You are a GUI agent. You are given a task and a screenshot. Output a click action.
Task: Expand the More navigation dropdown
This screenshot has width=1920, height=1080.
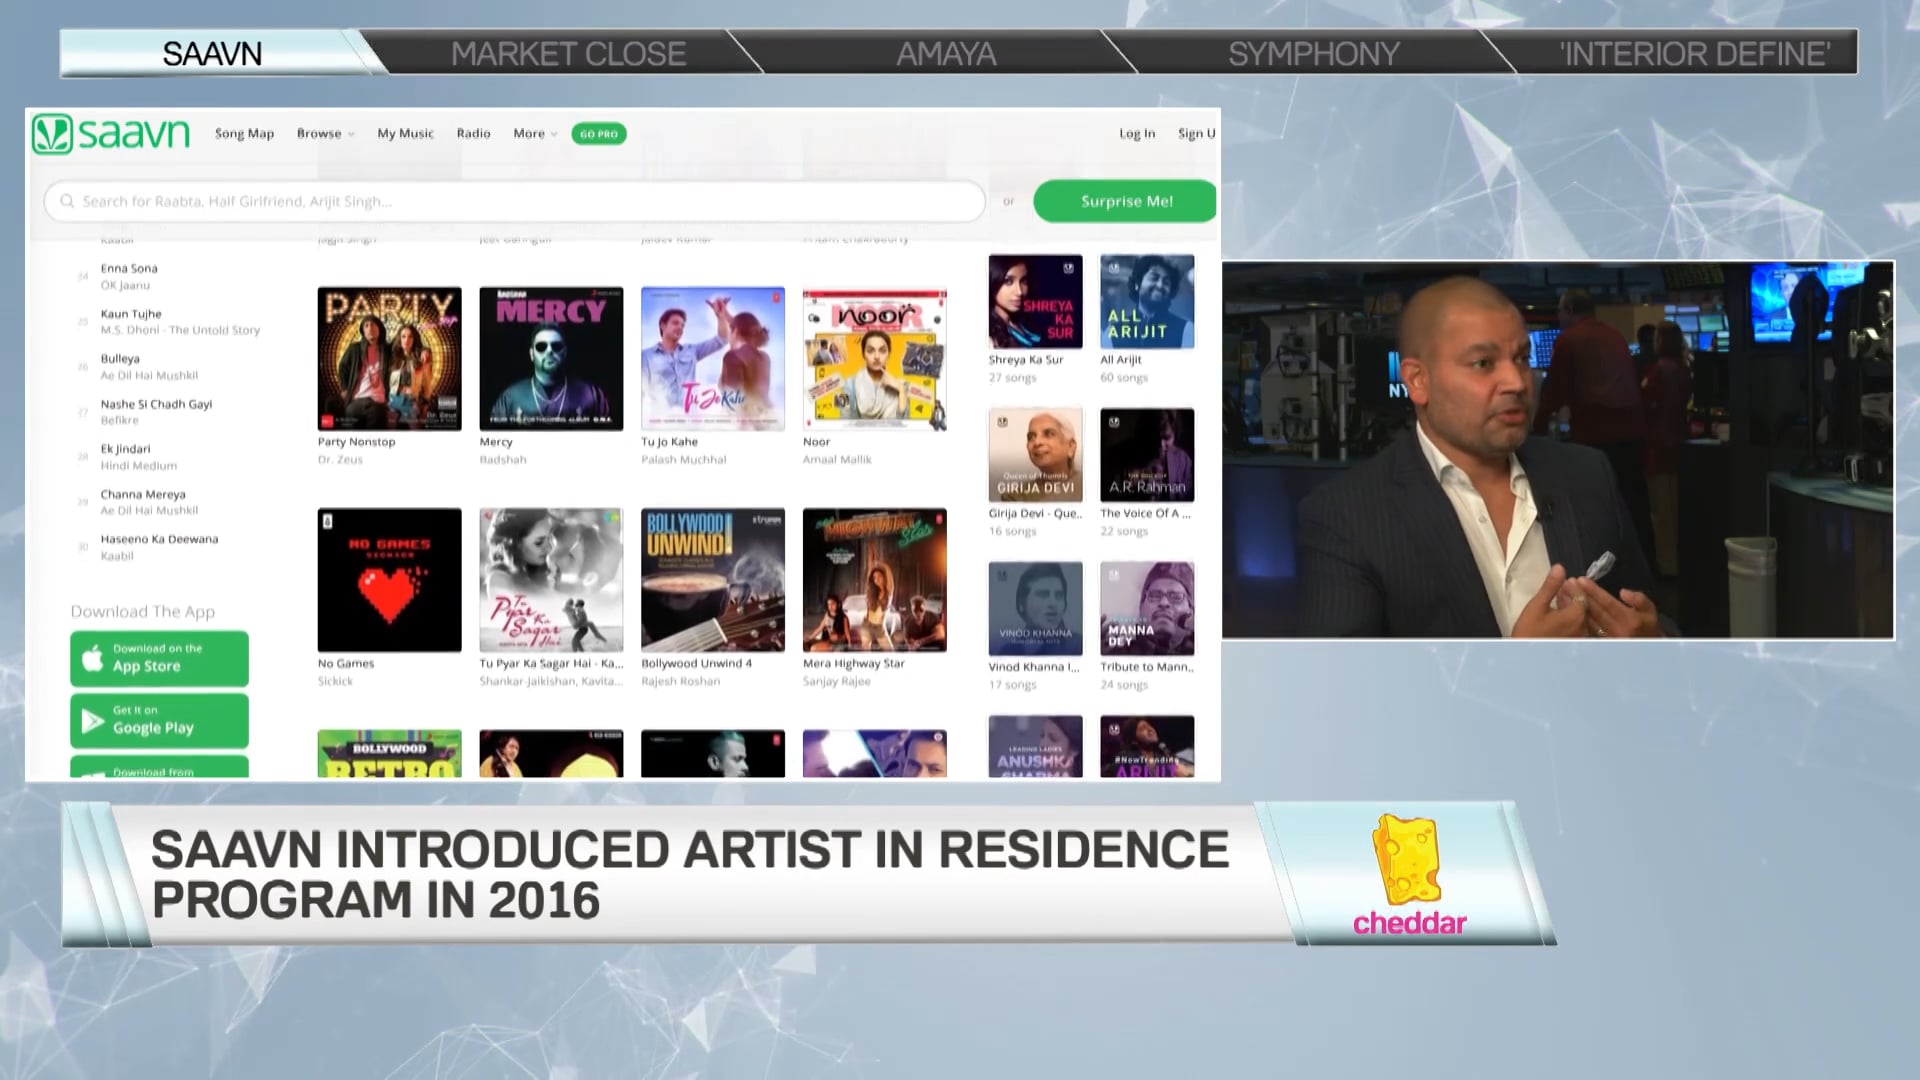pyautogui.click(x=532, y=133)
